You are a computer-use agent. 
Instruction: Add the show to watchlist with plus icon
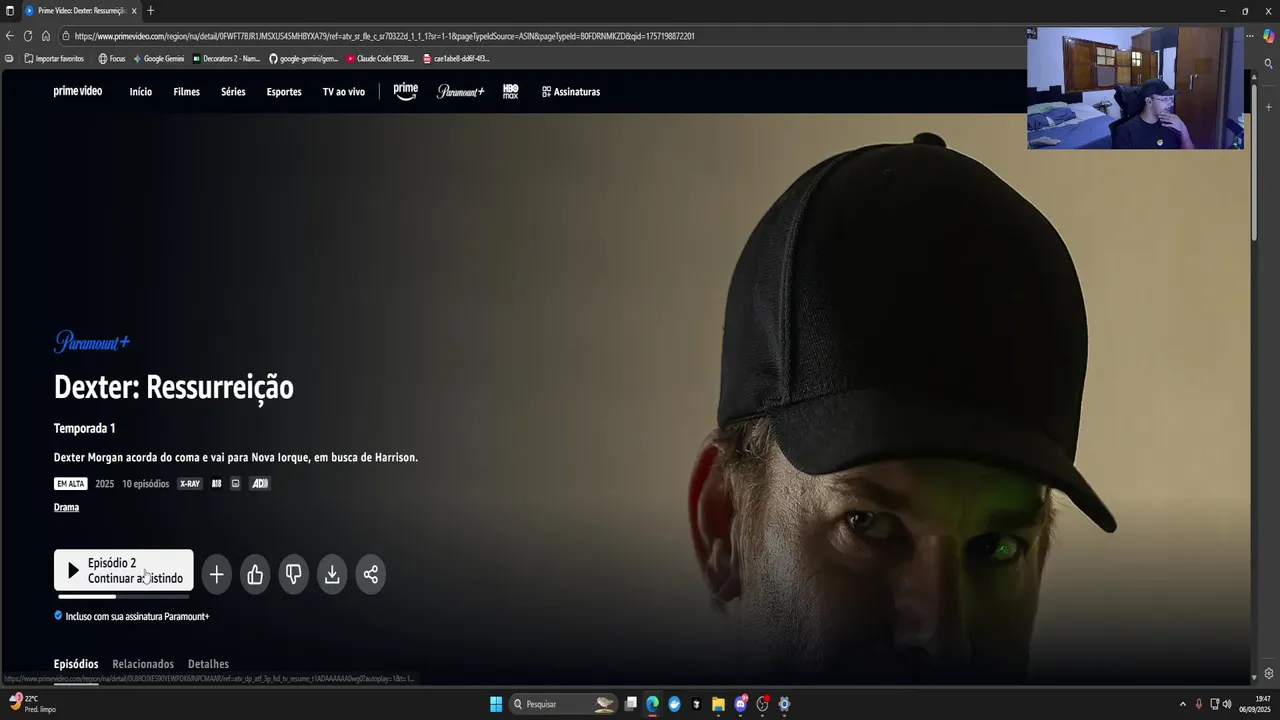point(217,574)
